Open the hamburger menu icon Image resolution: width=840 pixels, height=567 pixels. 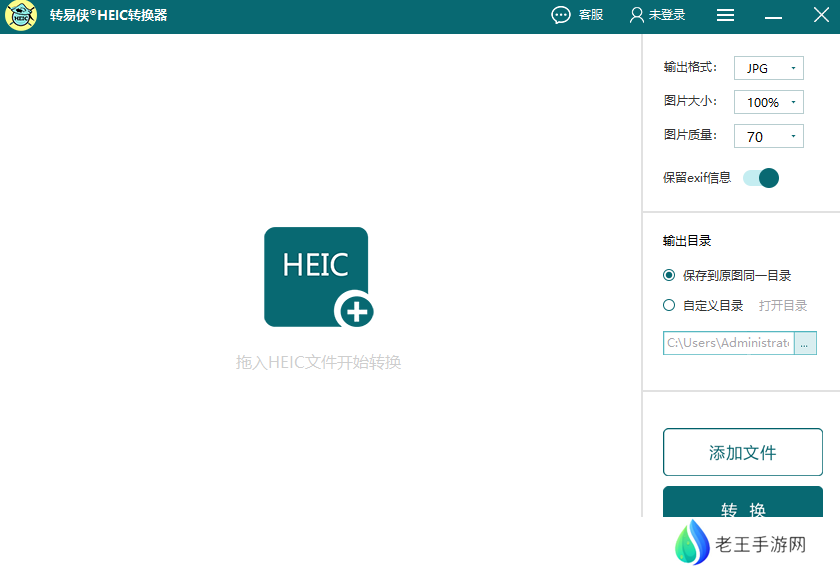pyautogui.click(x=726, y=15)
